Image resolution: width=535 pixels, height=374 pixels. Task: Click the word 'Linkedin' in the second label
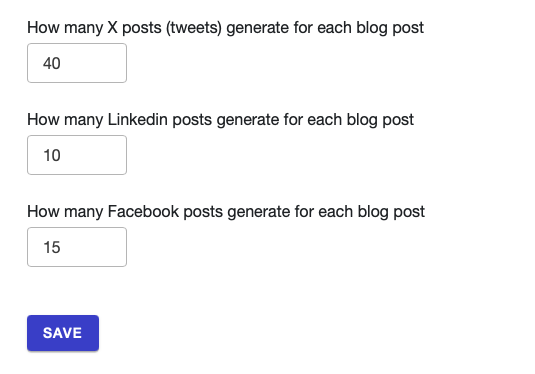point(138,120)
